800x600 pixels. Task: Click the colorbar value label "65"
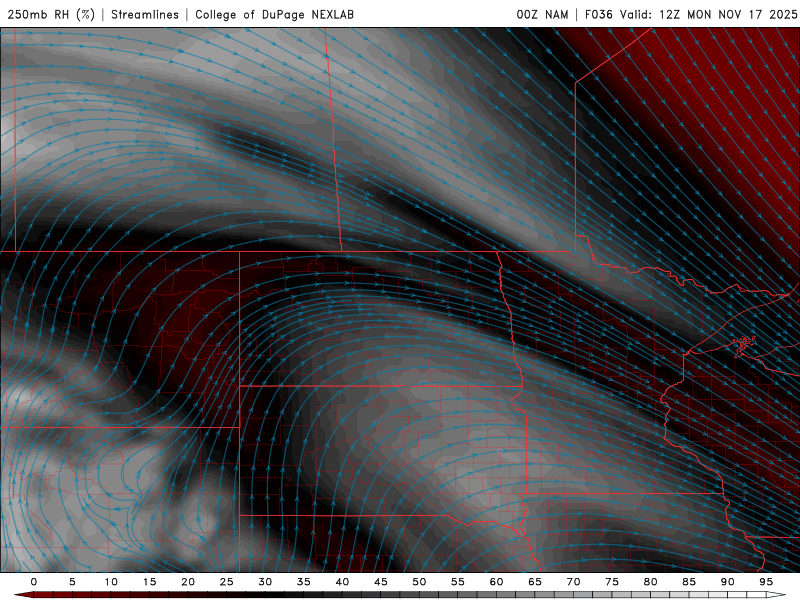point(535,582)
